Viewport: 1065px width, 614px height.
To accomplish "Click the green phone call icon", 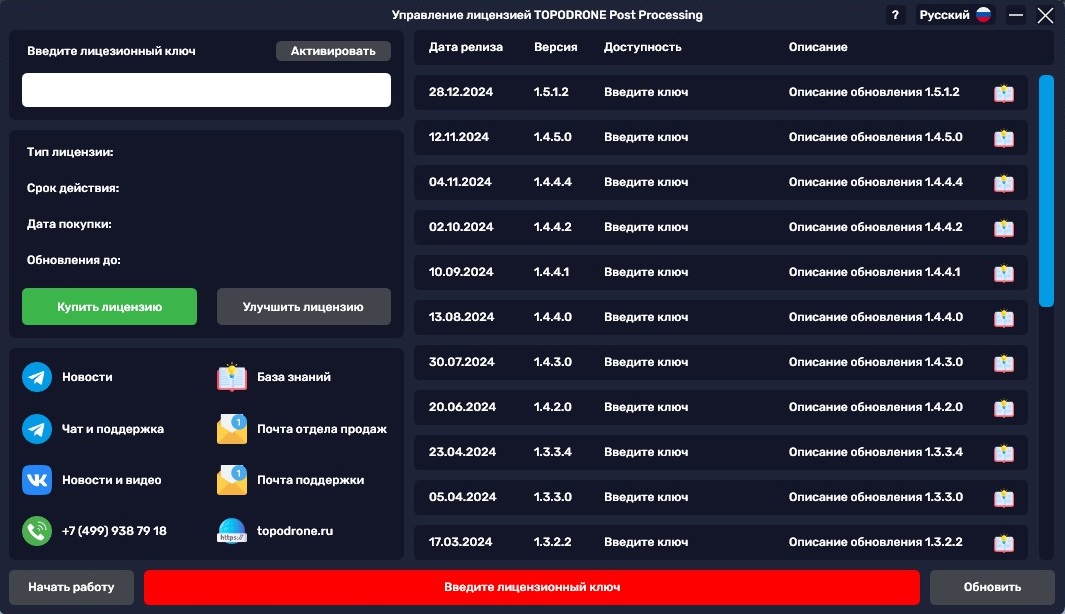I will pos(37,531).
